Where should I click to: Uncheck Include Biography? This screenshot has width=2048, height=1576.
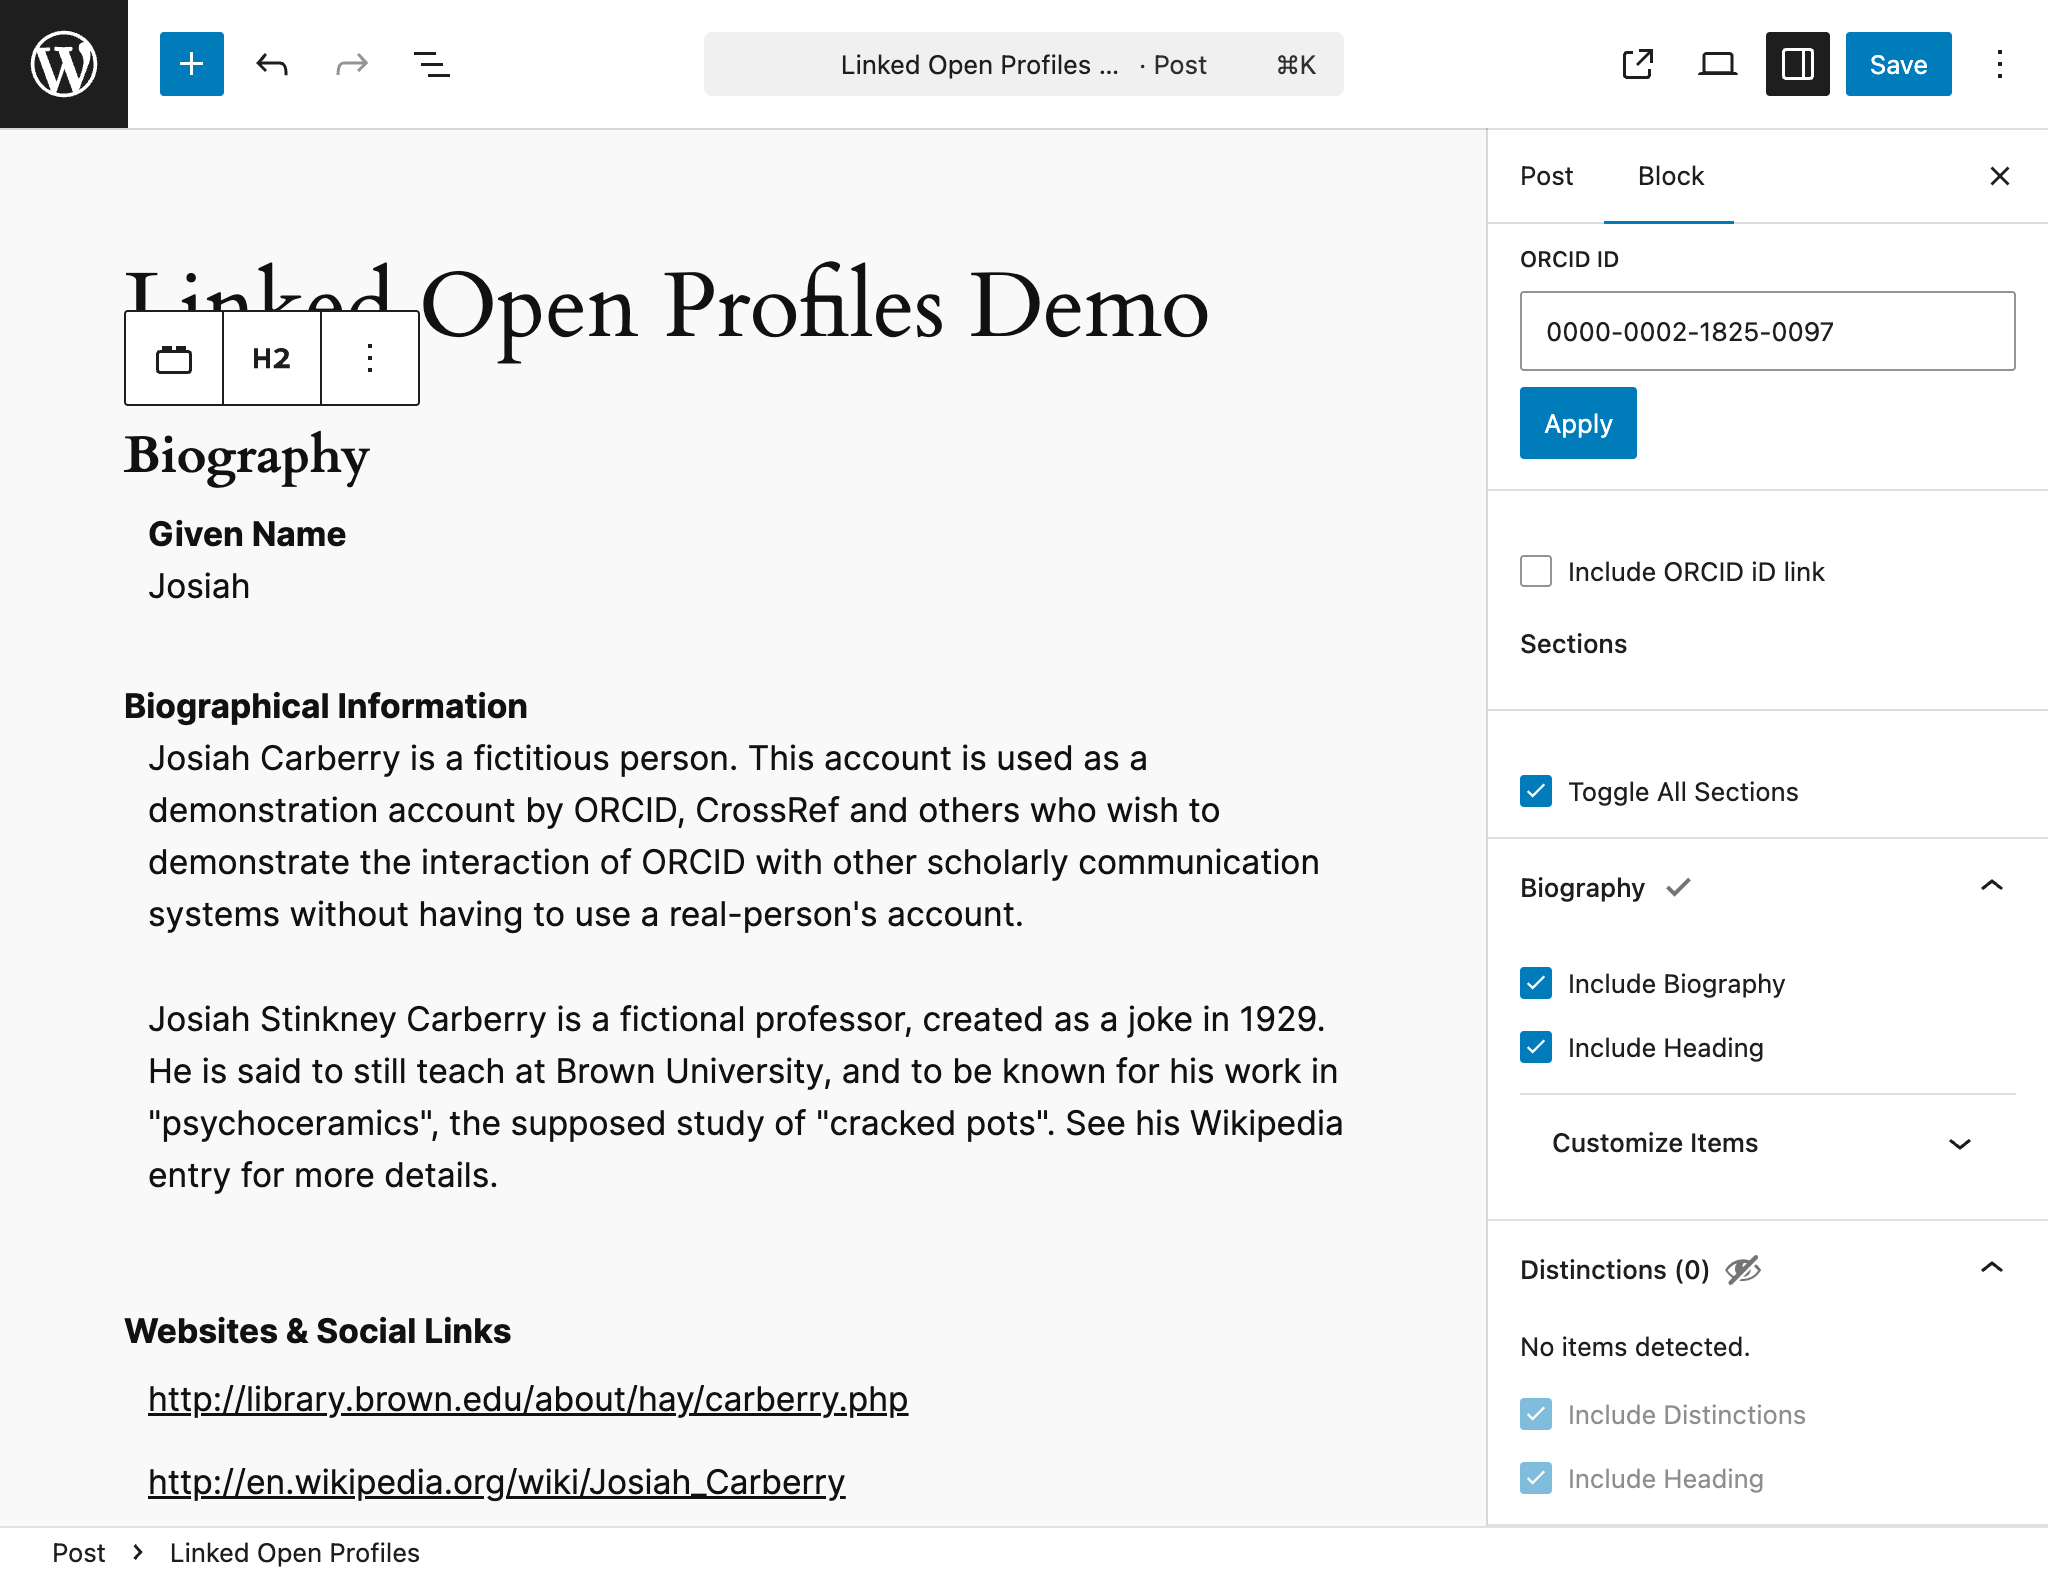[1536, 983]
